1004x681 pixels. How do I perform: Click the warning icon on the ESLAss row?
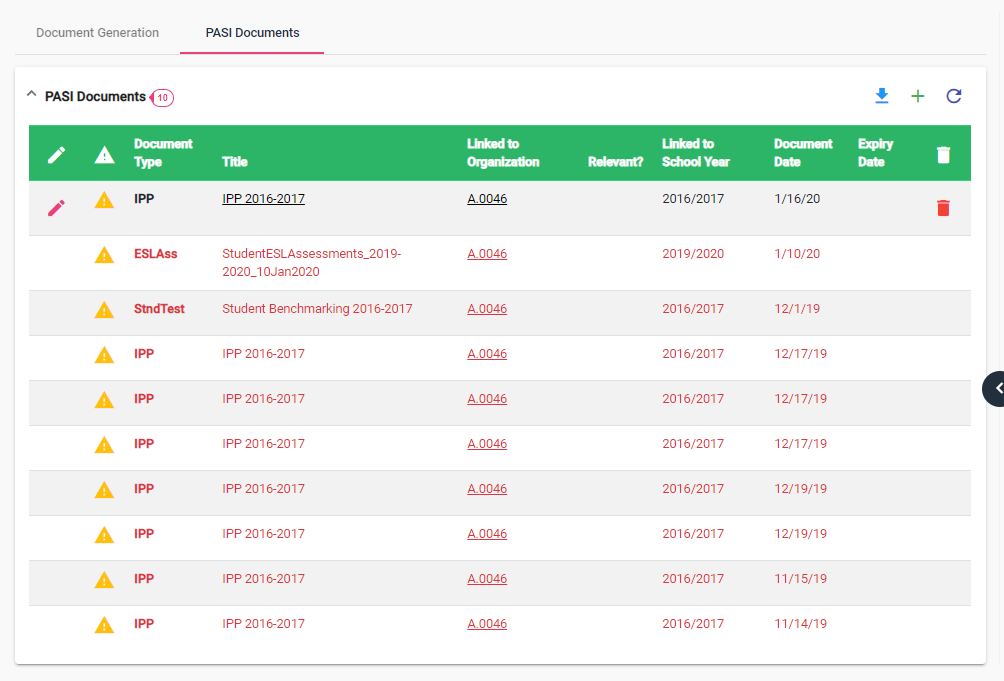click(x=104, y=255)
